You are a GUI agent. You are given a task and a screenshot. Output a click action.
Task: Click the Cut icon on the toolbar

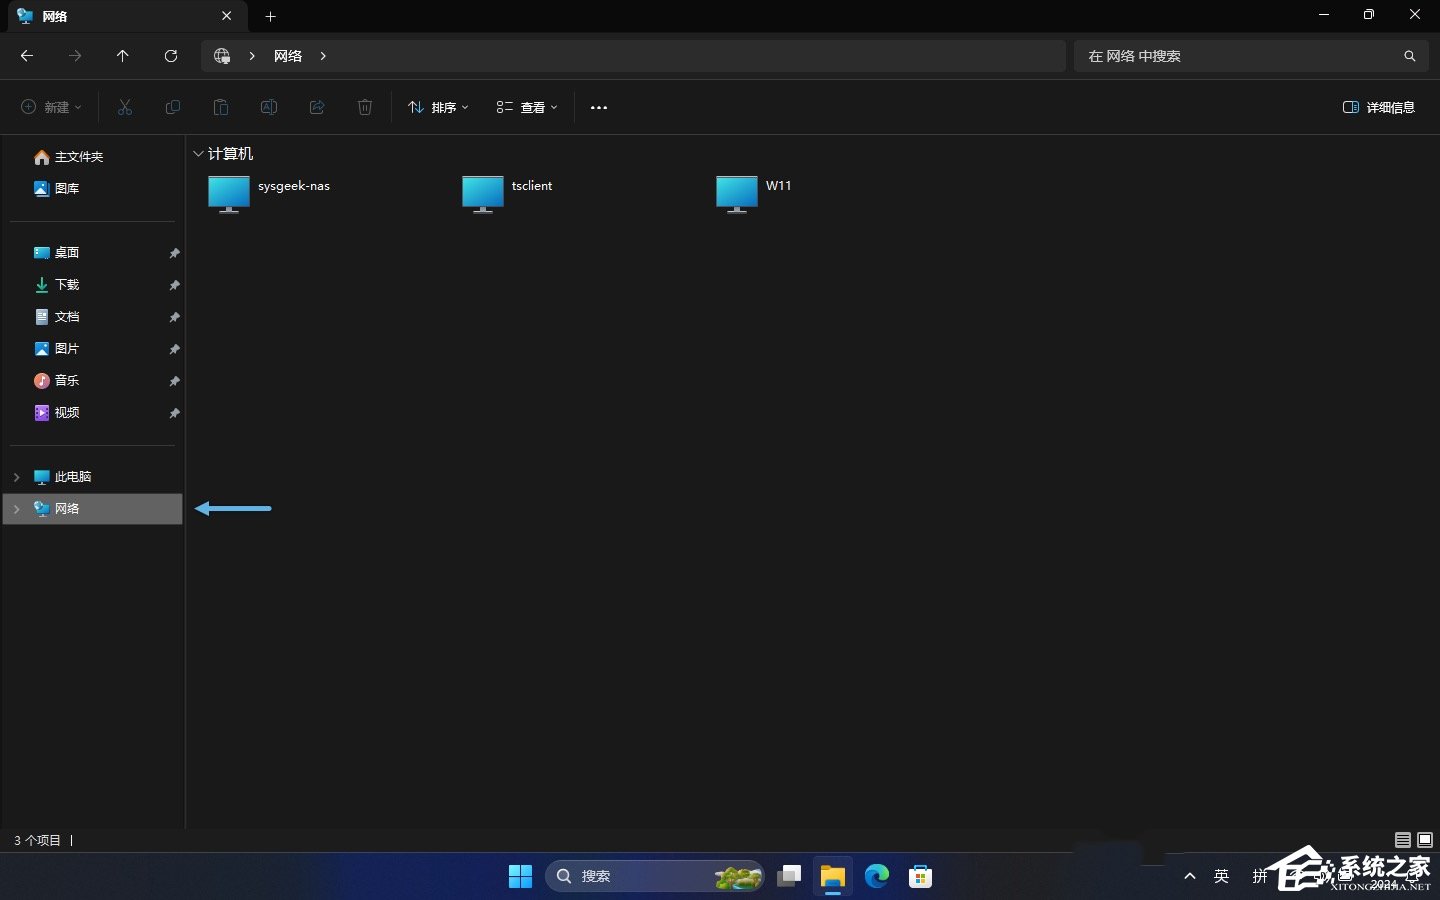point(125,107)
